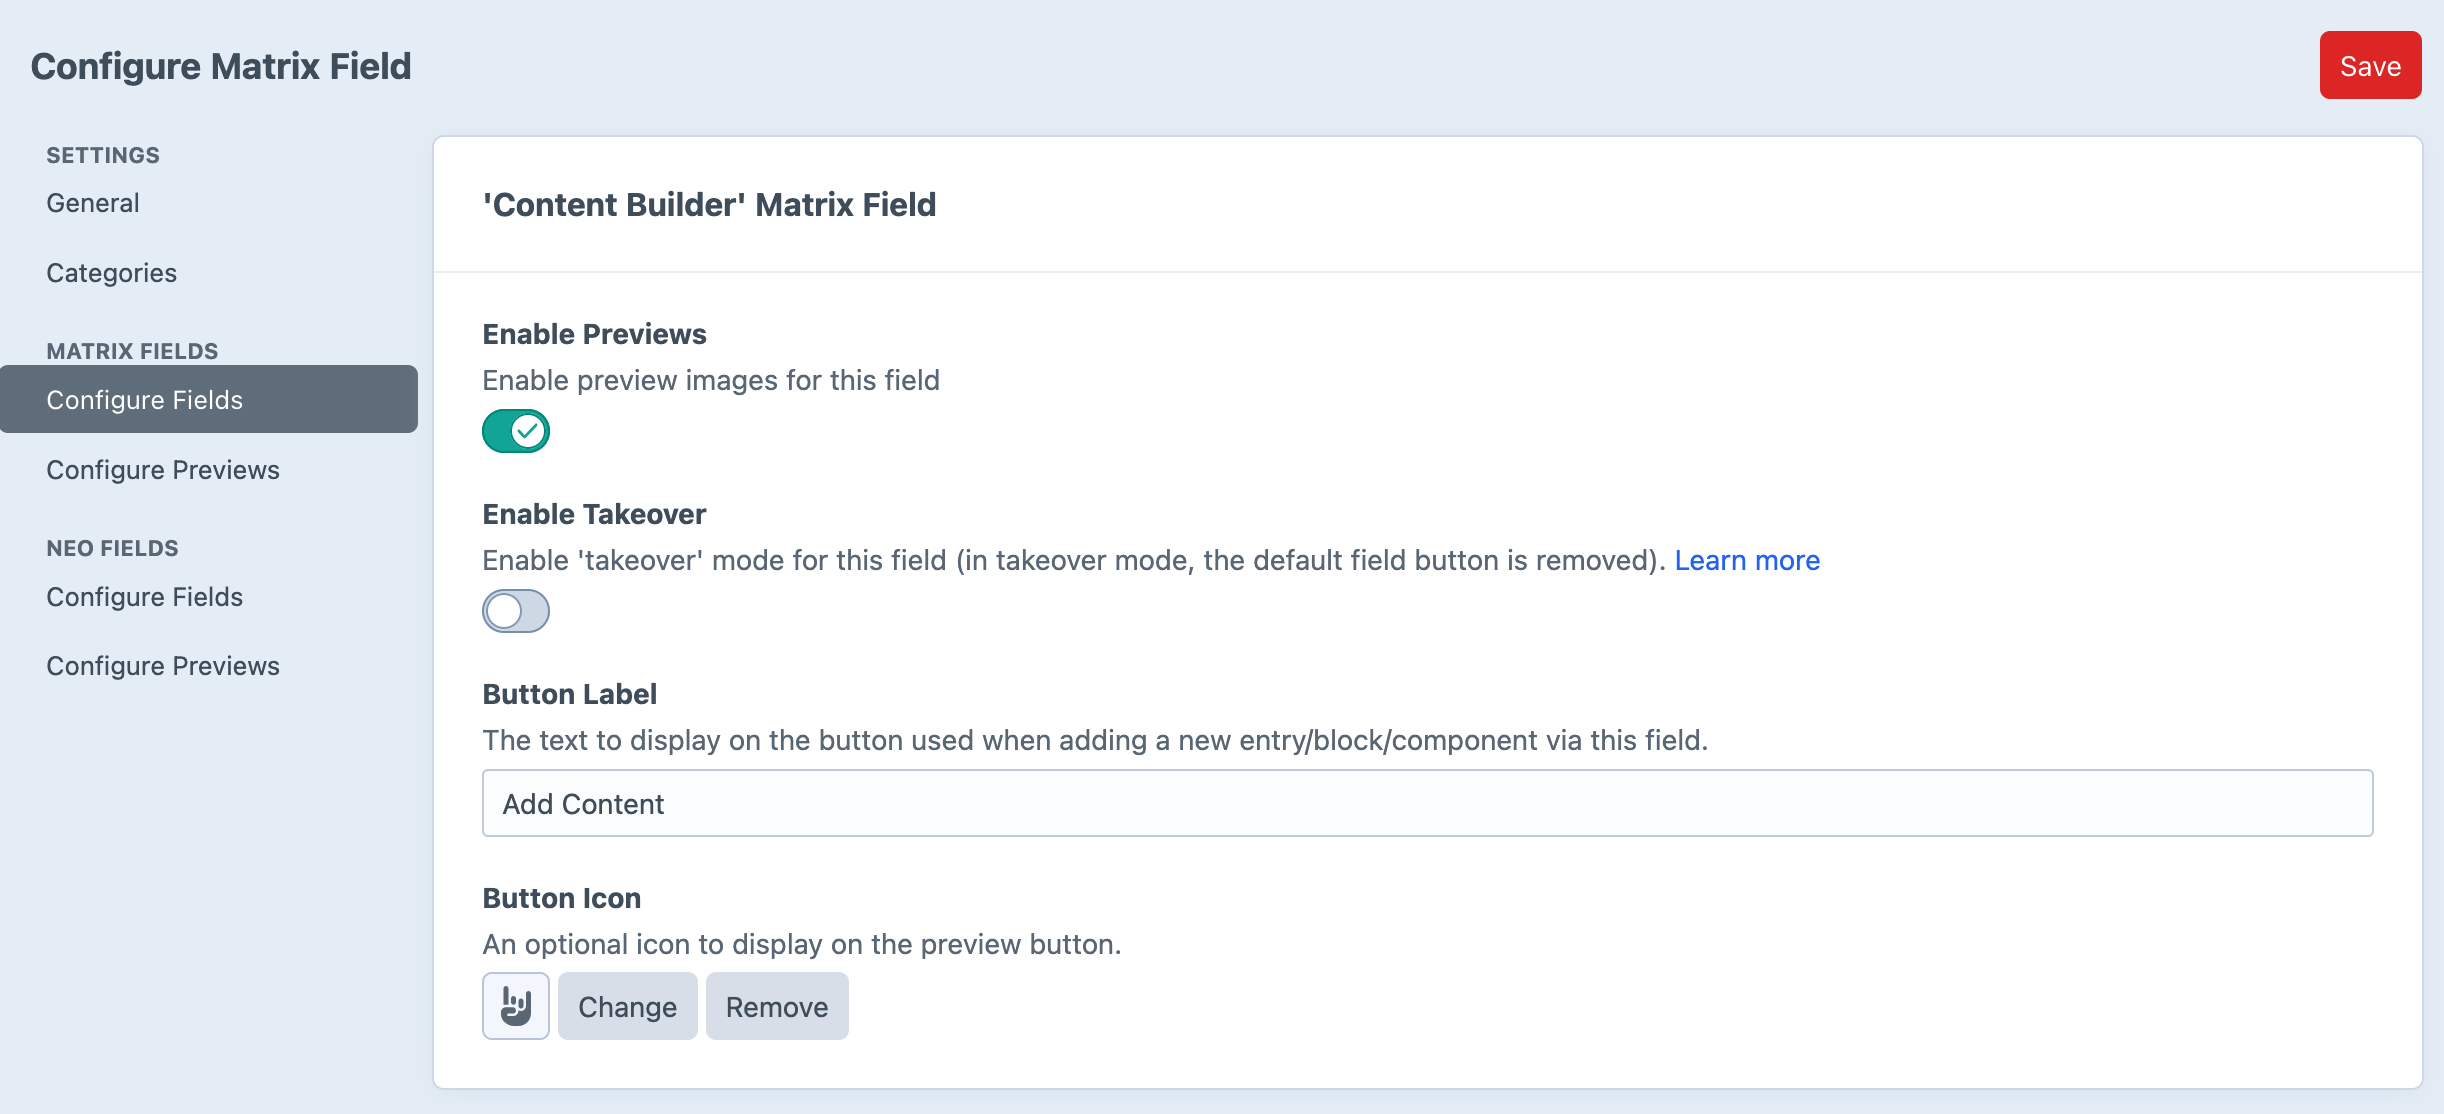This screenshot has height=1114, width=2444.
Task: Click the 'Button Icon' field heading
Action: tap(561, 898)
